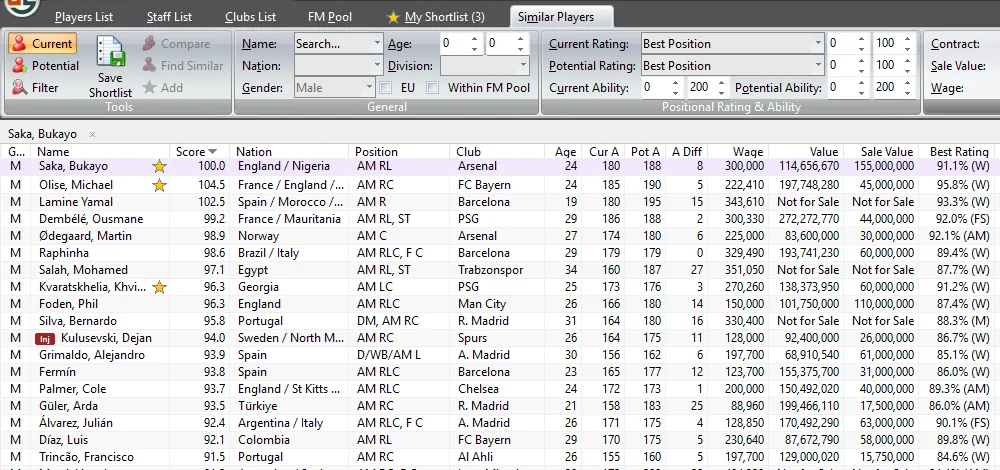
Task: Toggle the EU checkbox
Action: (386, 88)
